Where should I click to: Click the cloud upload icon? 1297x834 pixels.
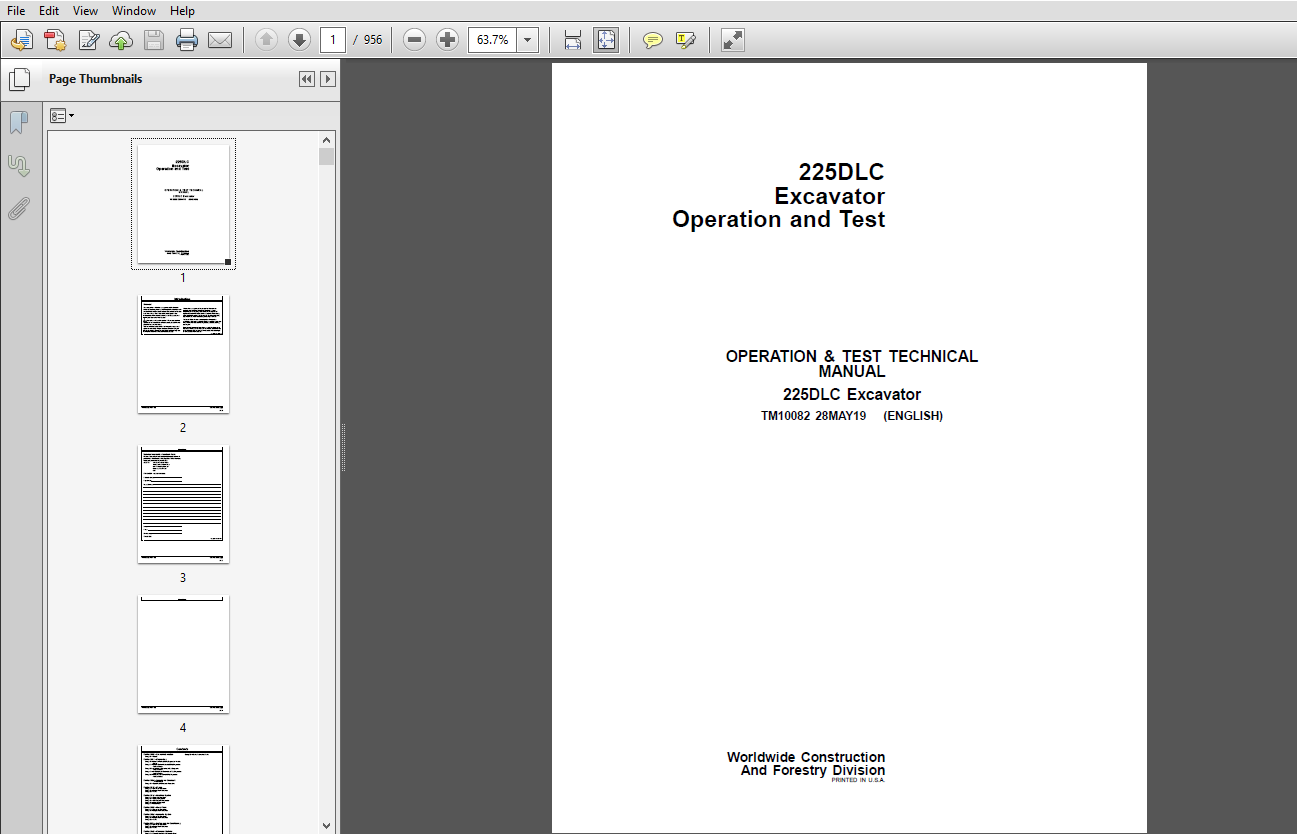click(121, 40)
